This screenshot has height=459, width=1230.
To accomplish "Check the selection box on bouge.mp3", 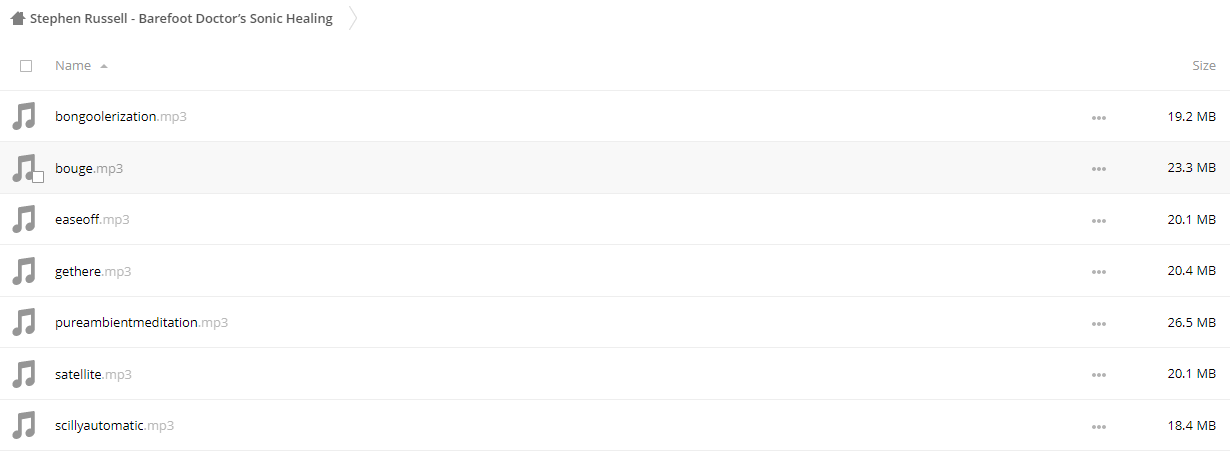I will click(38, 177).
